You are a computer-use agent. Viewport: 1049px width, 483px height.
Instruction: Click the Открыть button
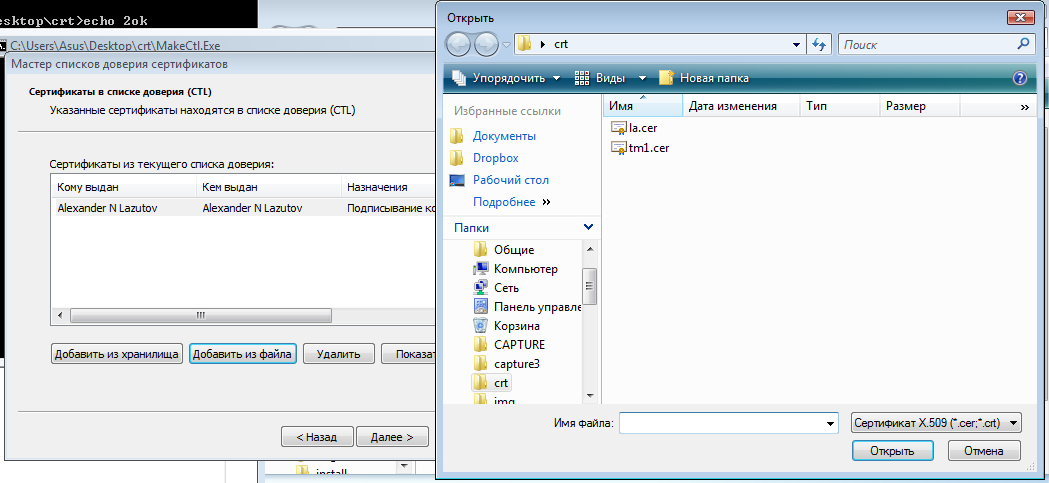pyautogui.click(x=892, y=451)
